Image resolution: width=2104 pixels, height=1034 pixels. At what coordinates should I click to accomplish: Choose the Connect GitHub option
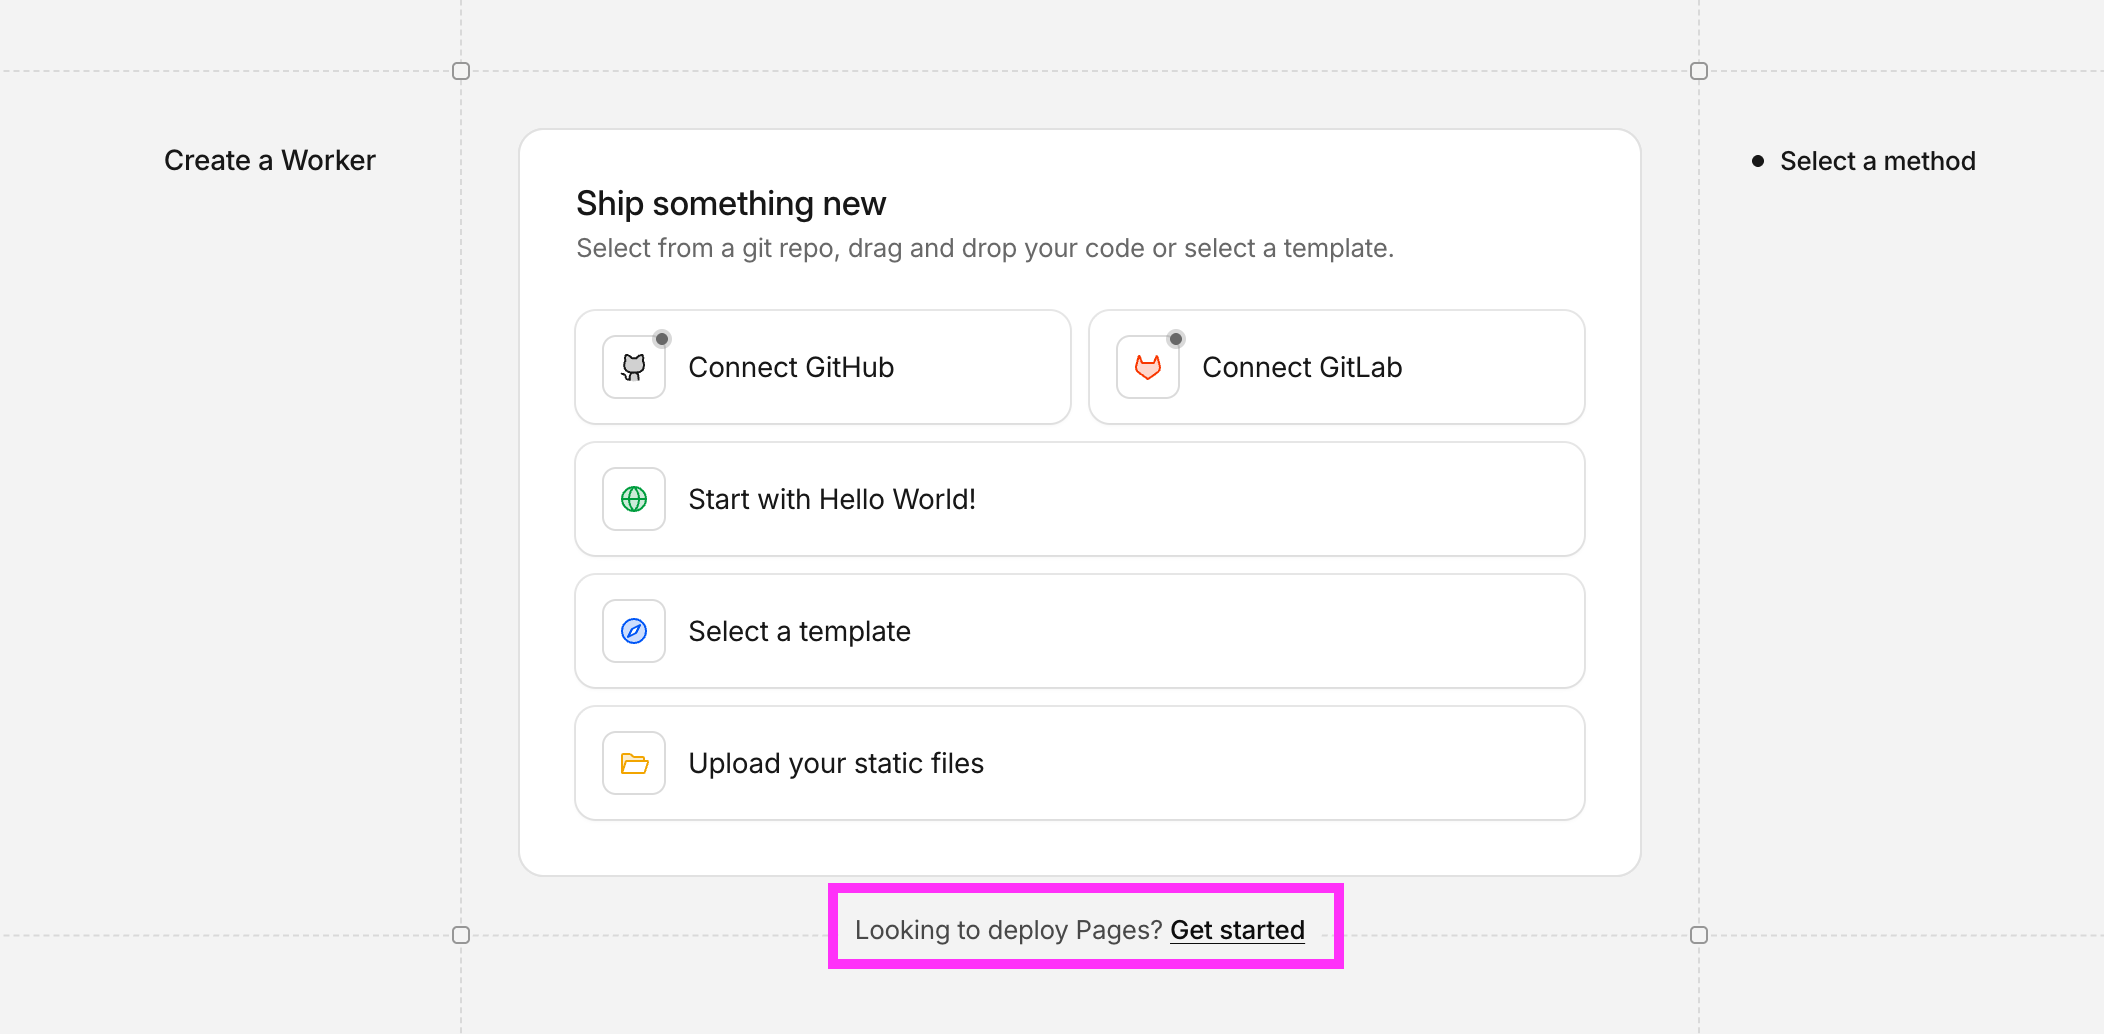tap(822, 367)
